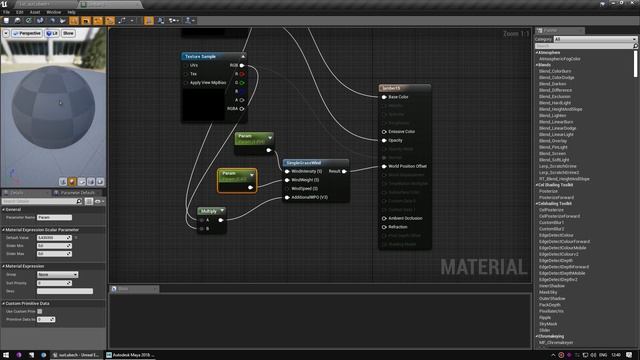
Task: Open the Hierarchy toolbar dropdown
Action: [190, 20]
